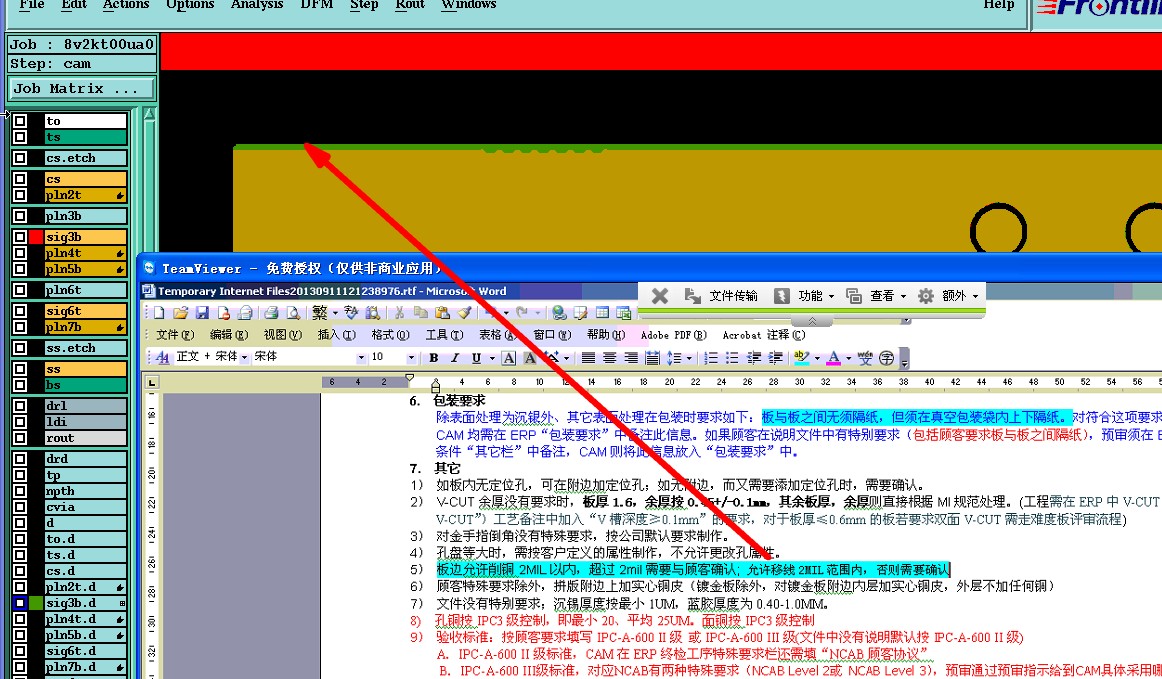Toggle the checkbox for layer pln2t
1162x679 pixels.
20,195
